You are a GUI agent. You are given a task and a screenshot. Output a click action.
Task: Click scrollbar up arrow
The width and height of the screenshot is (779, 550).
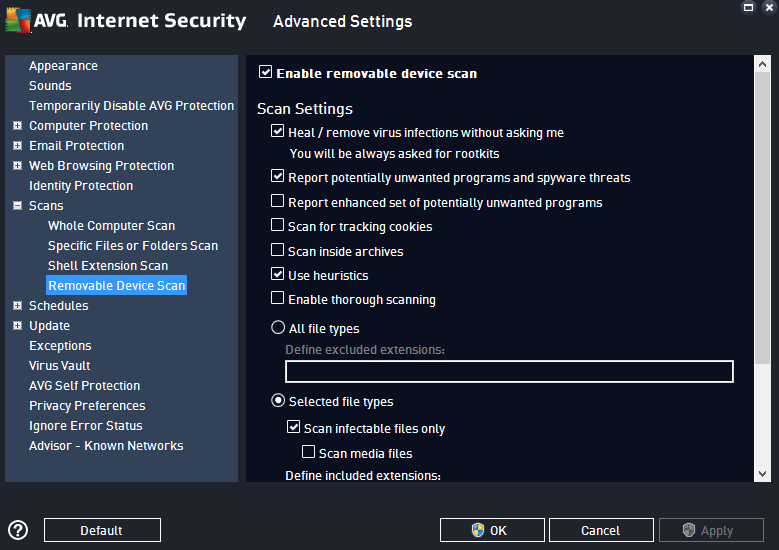[x=762, y=64]
